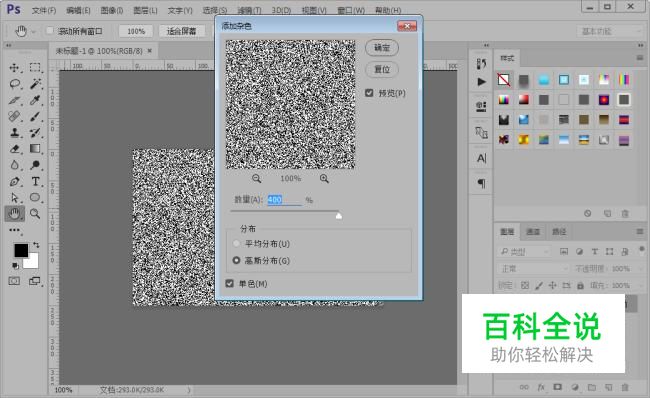The height and width of the screenshot is (398, 650).
Task: Toggle the Monochromatic (单色) checkbox
Action: pyautogui.click(x=229, y=284)
